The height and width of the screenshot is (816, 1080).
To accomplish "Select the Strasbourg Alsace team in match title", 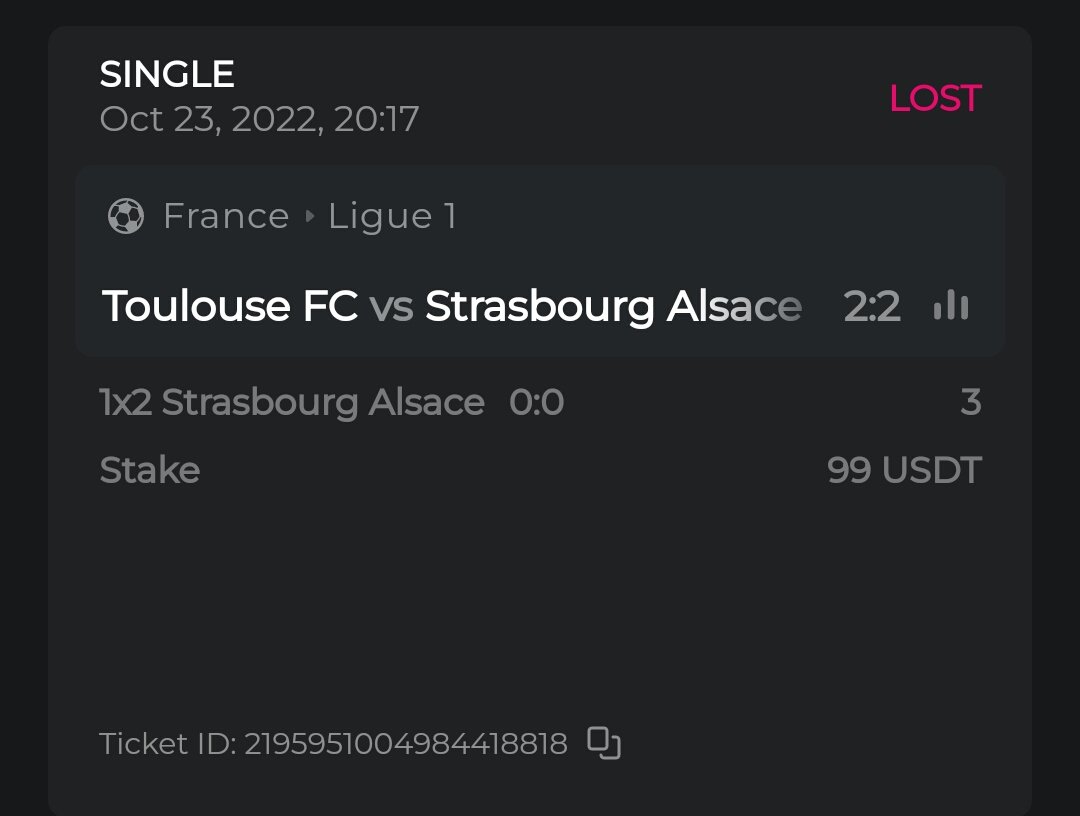I will point(613,306).
